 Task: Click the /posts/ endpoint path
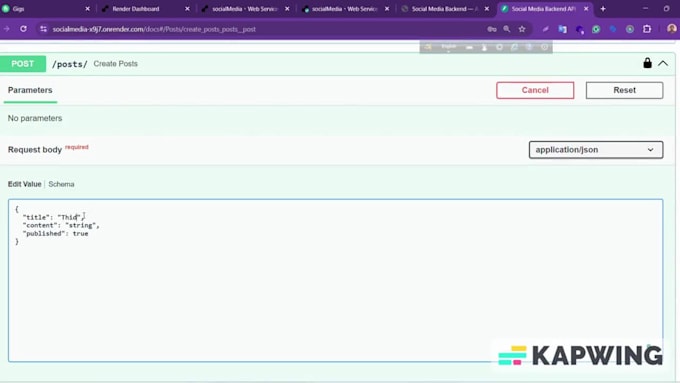click(69, 64)
